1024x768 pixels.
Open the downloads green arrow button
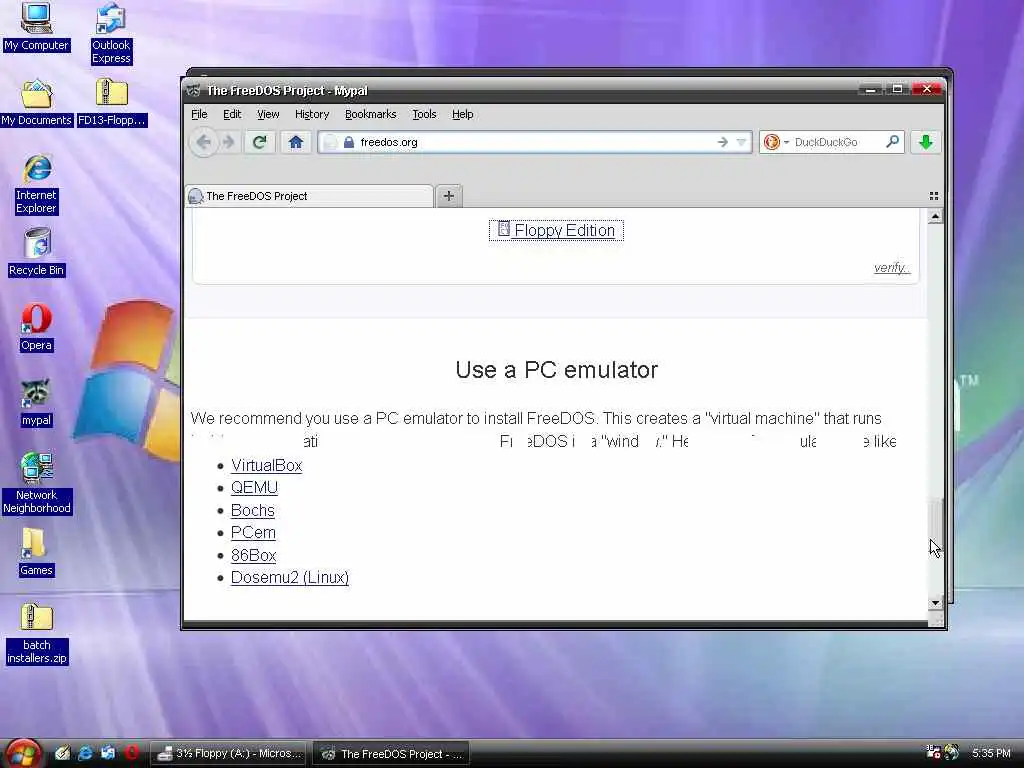click(925, 142)
